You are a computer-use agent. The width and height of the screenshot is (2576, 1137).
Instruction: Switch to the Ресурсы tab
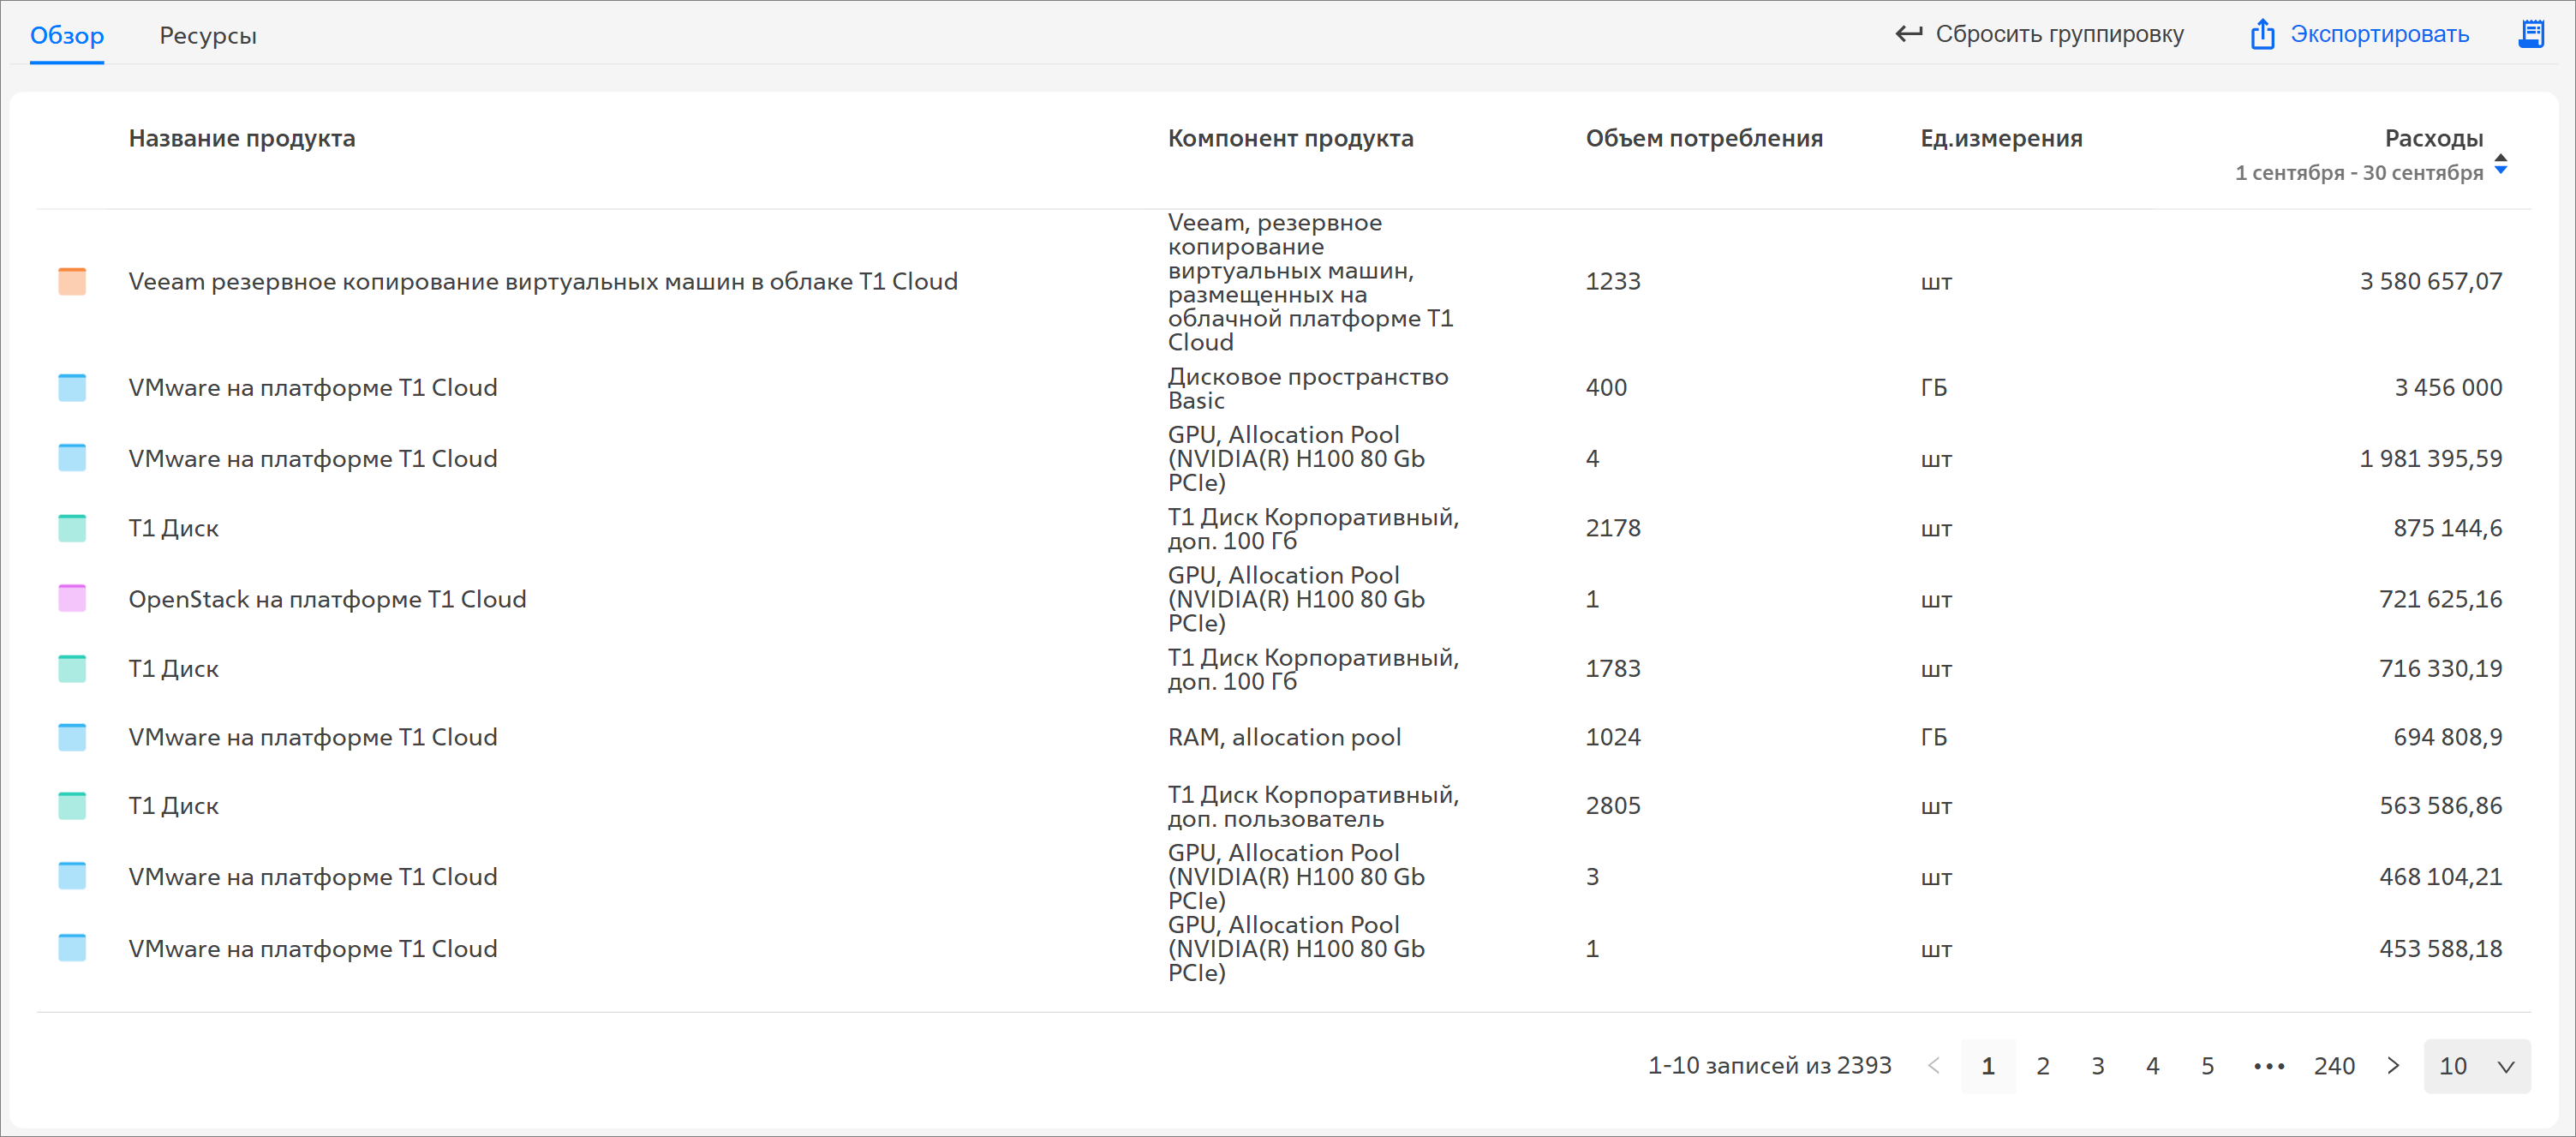208,35
